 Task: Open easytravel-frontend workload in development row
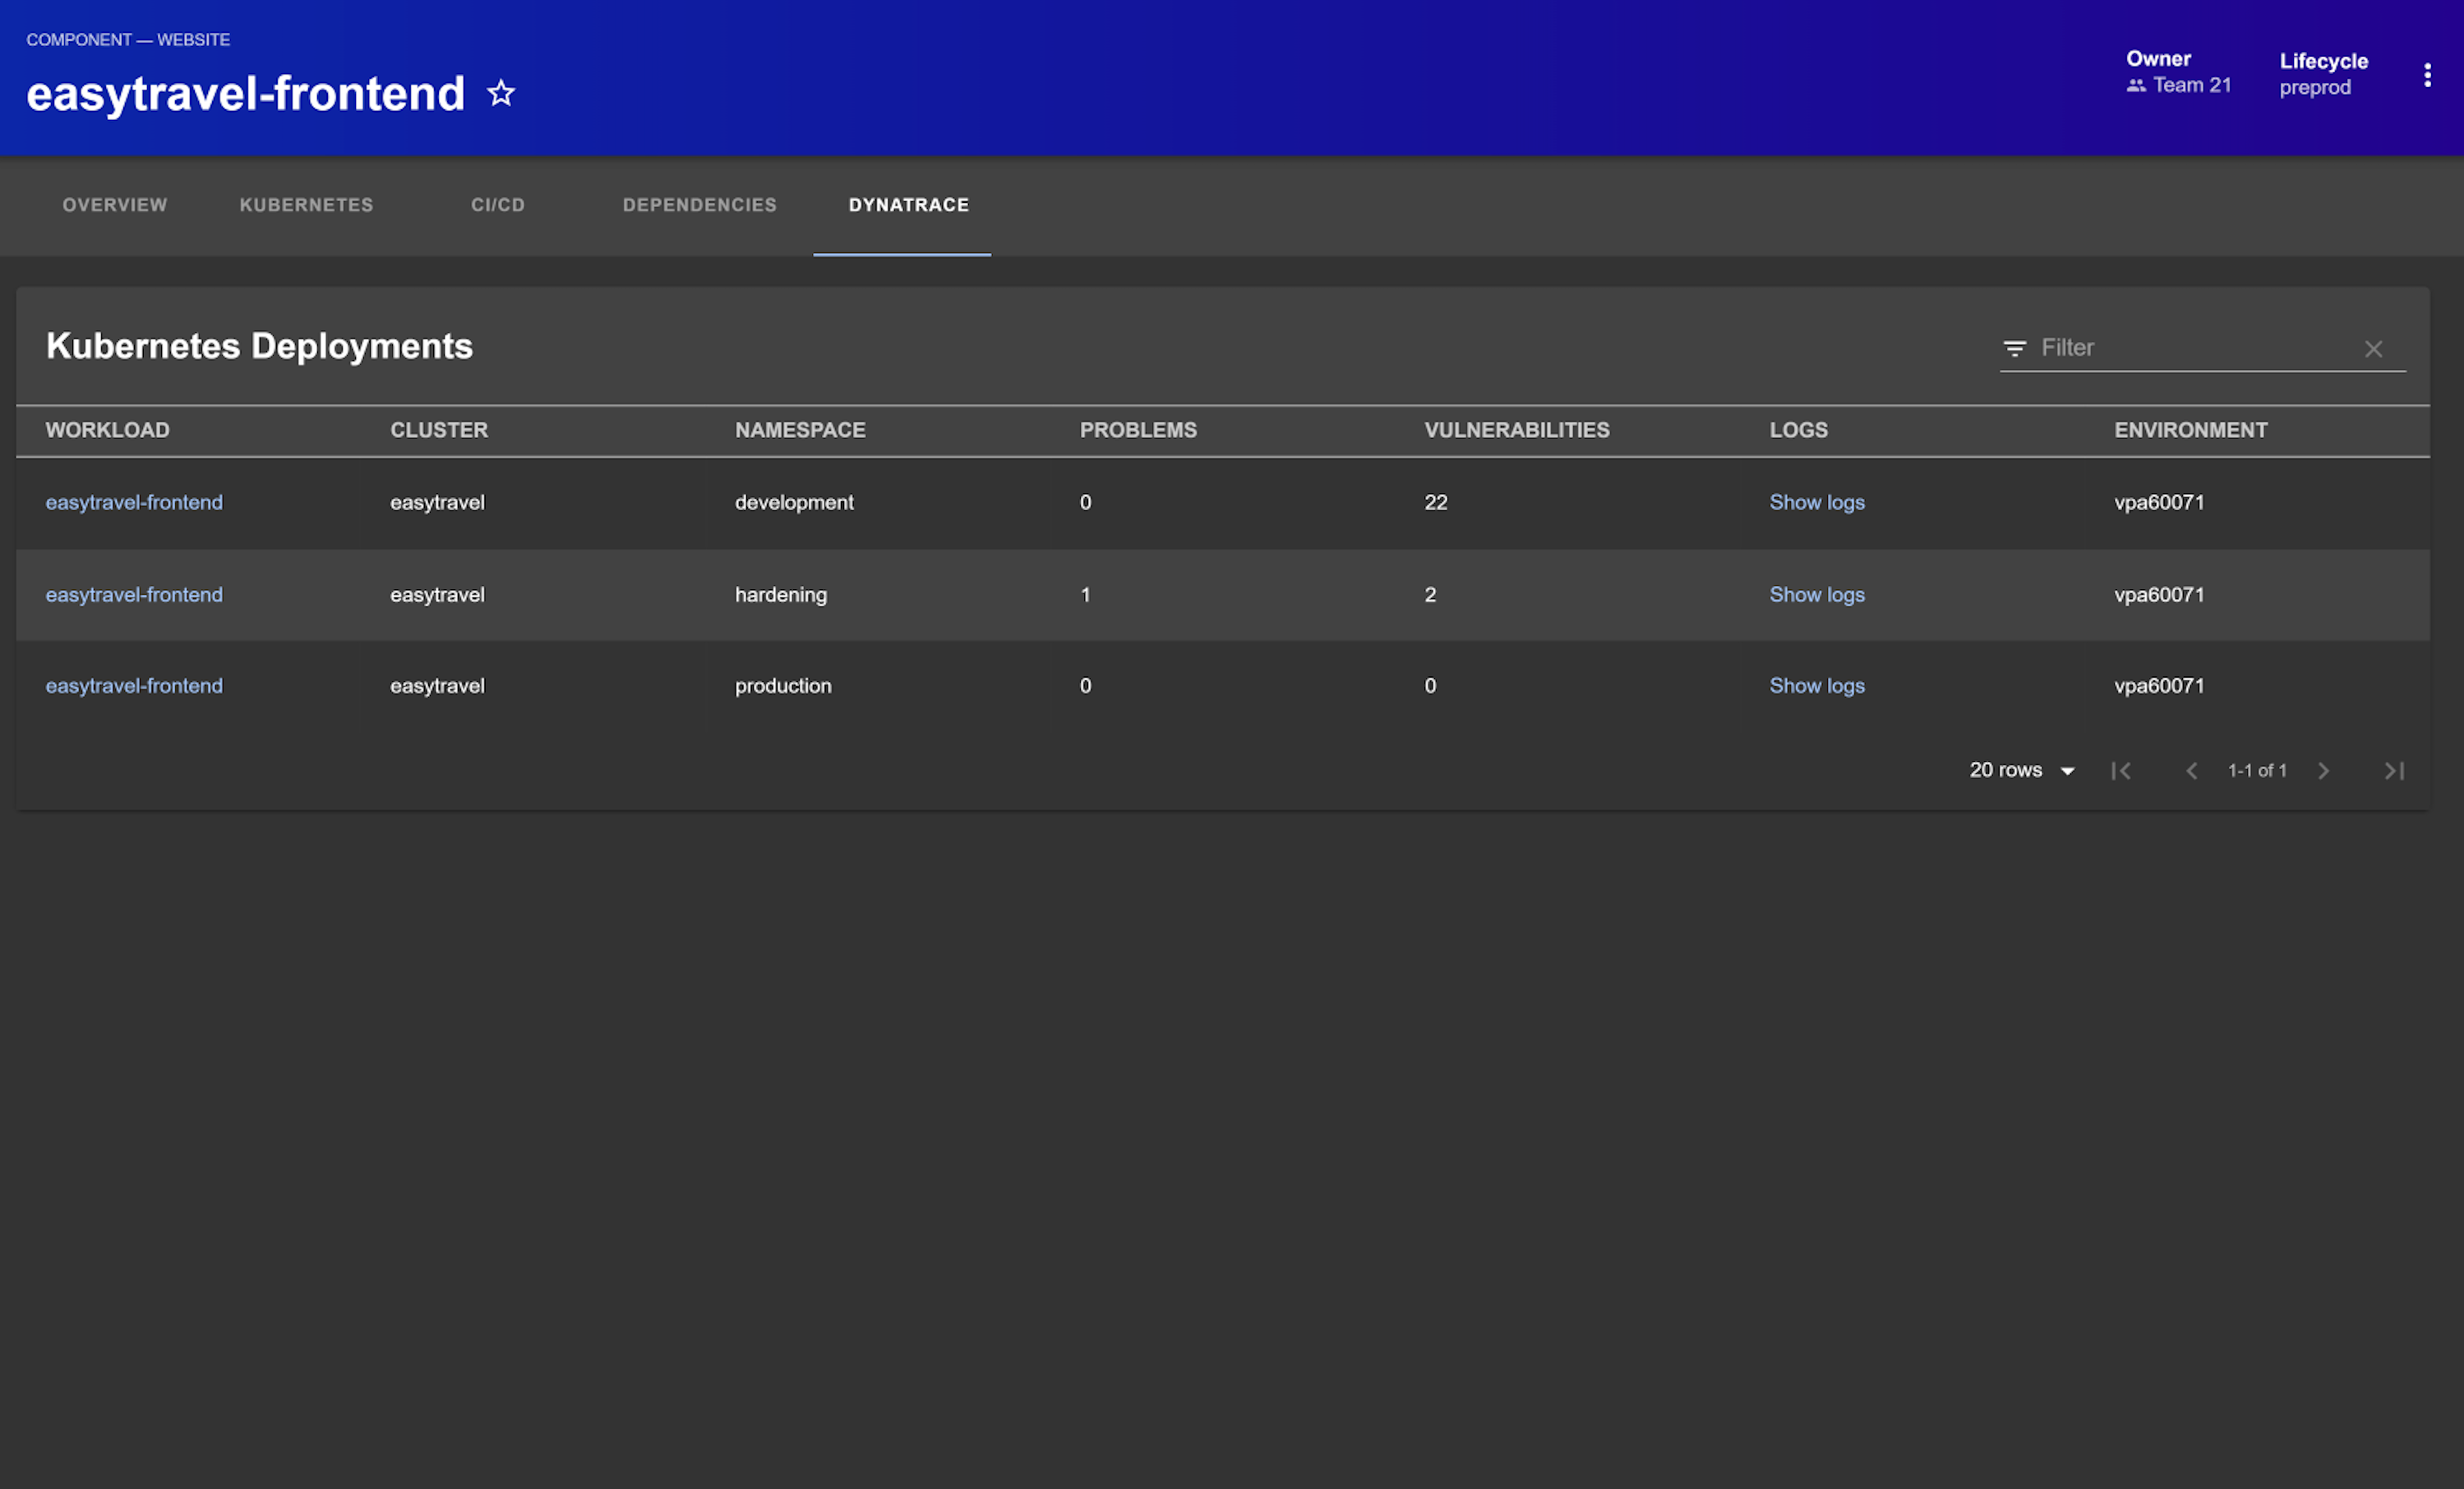(134, 502)
